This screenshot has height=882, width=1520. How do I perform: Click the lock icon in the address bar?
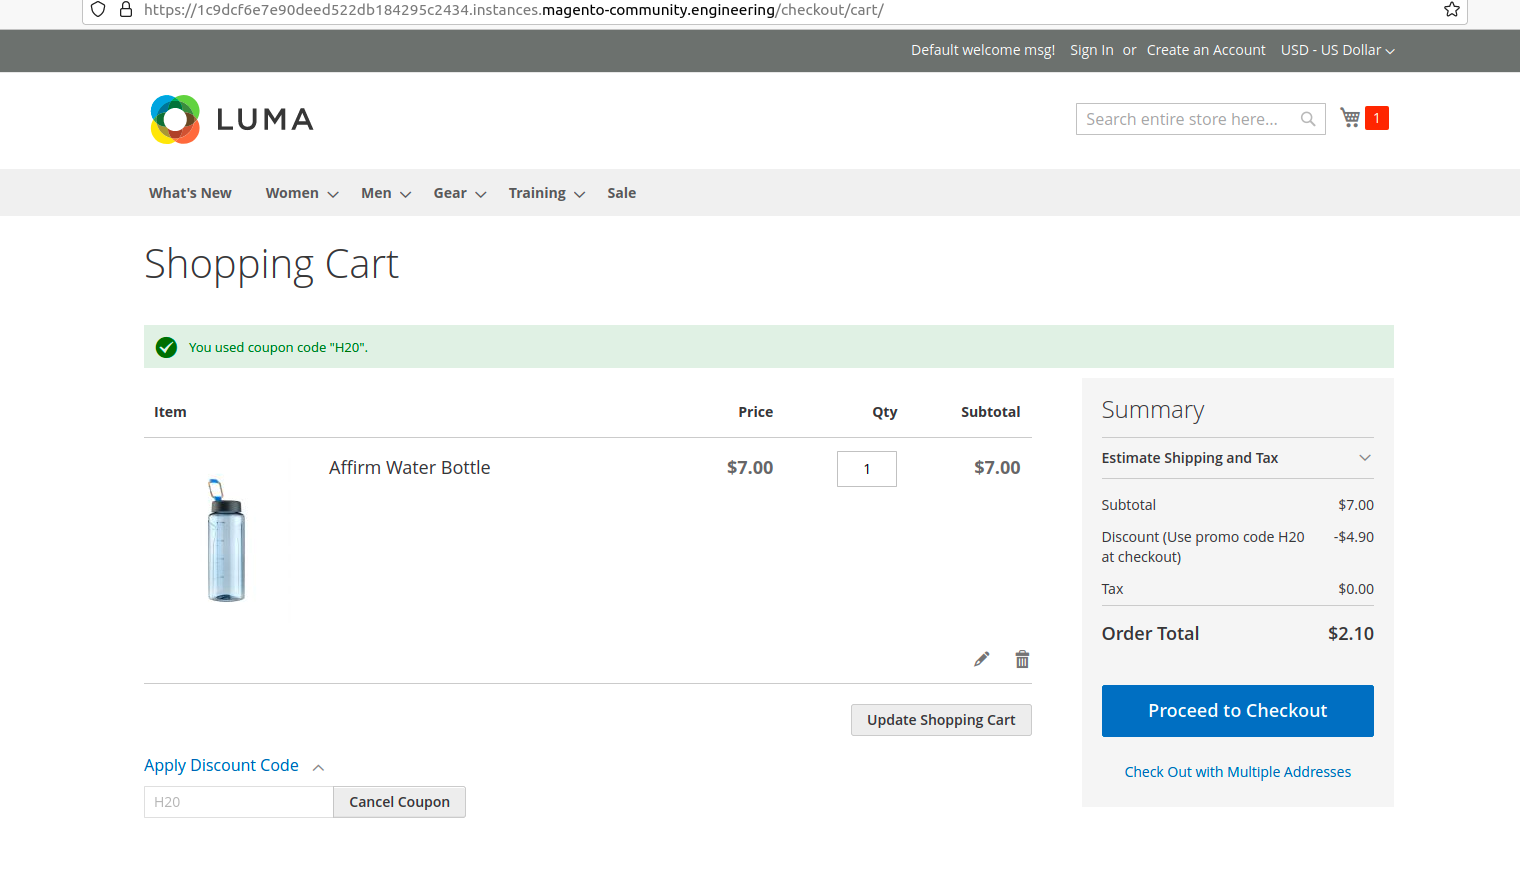coord(124,11)
